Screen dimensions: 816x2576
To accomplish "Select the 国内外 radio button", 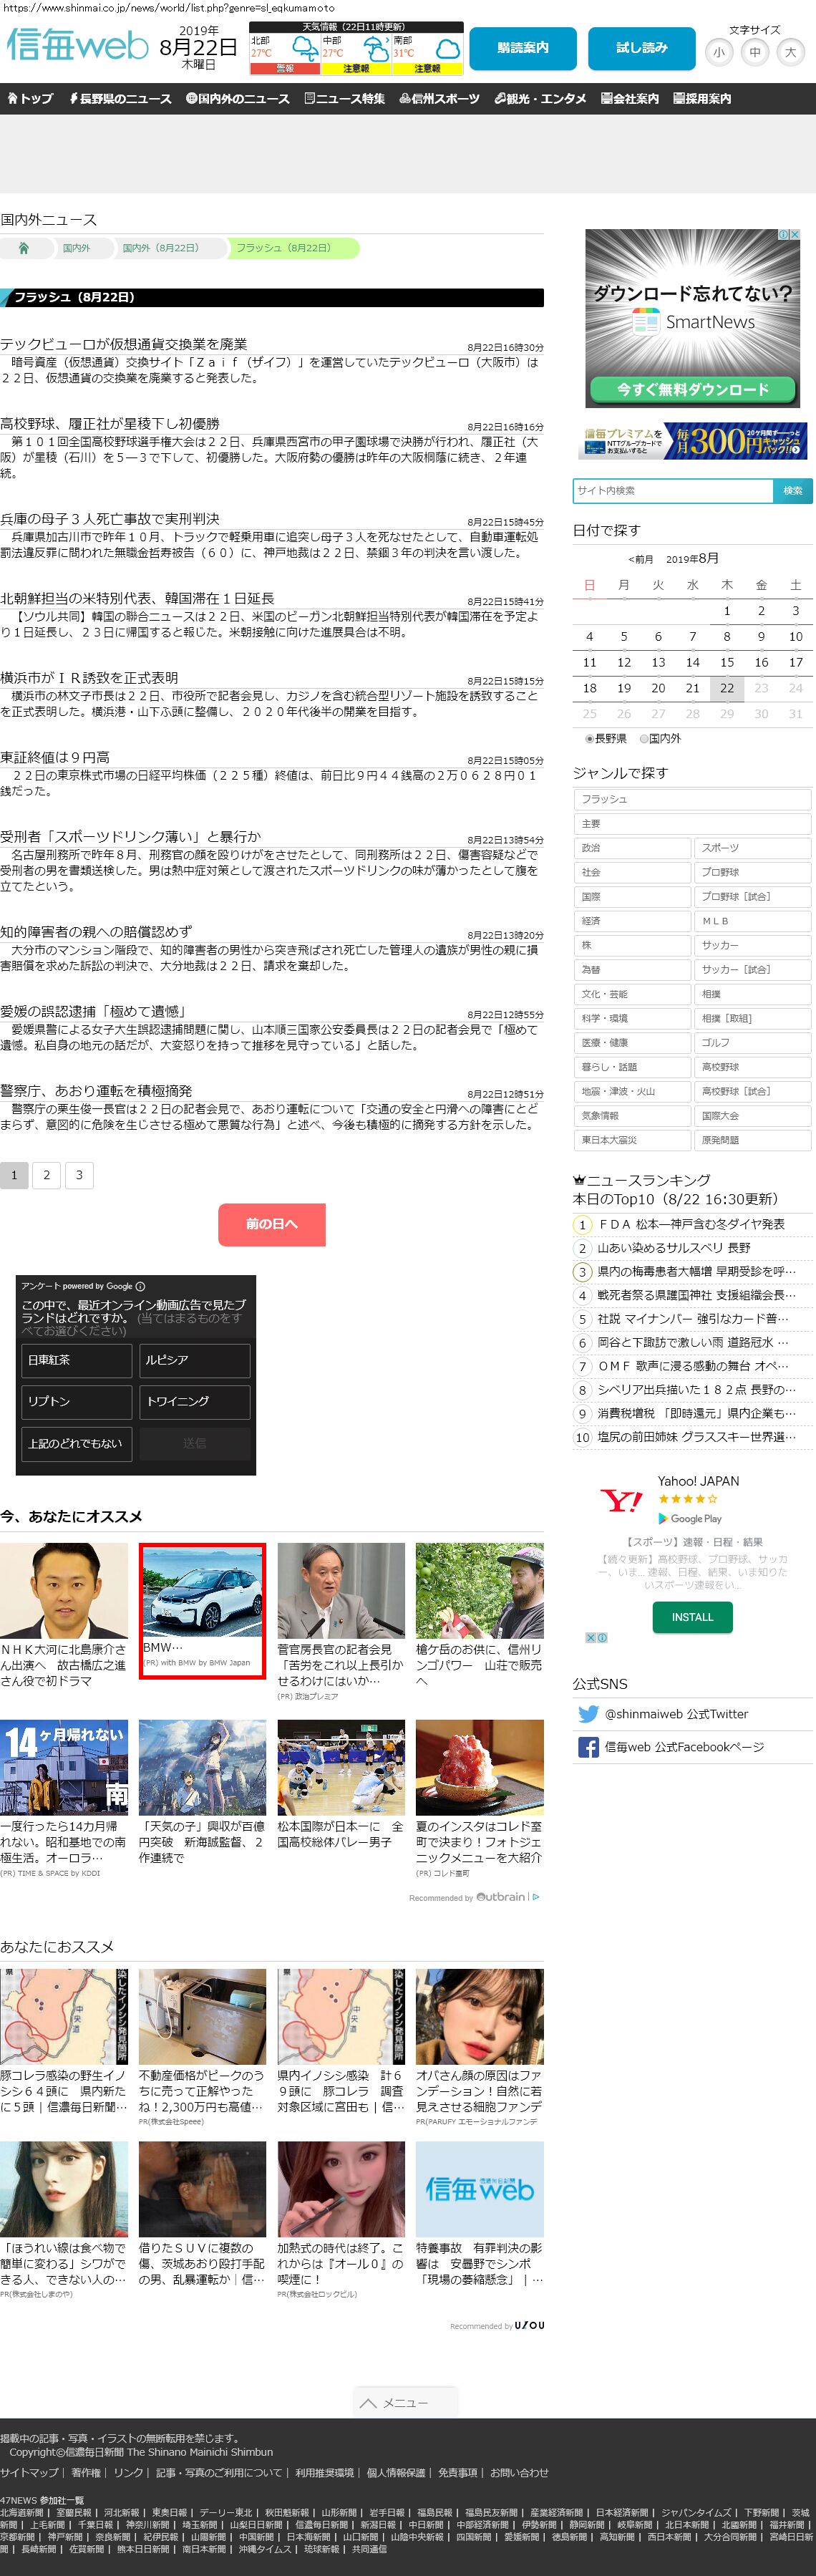I will (x=644, y=739).
